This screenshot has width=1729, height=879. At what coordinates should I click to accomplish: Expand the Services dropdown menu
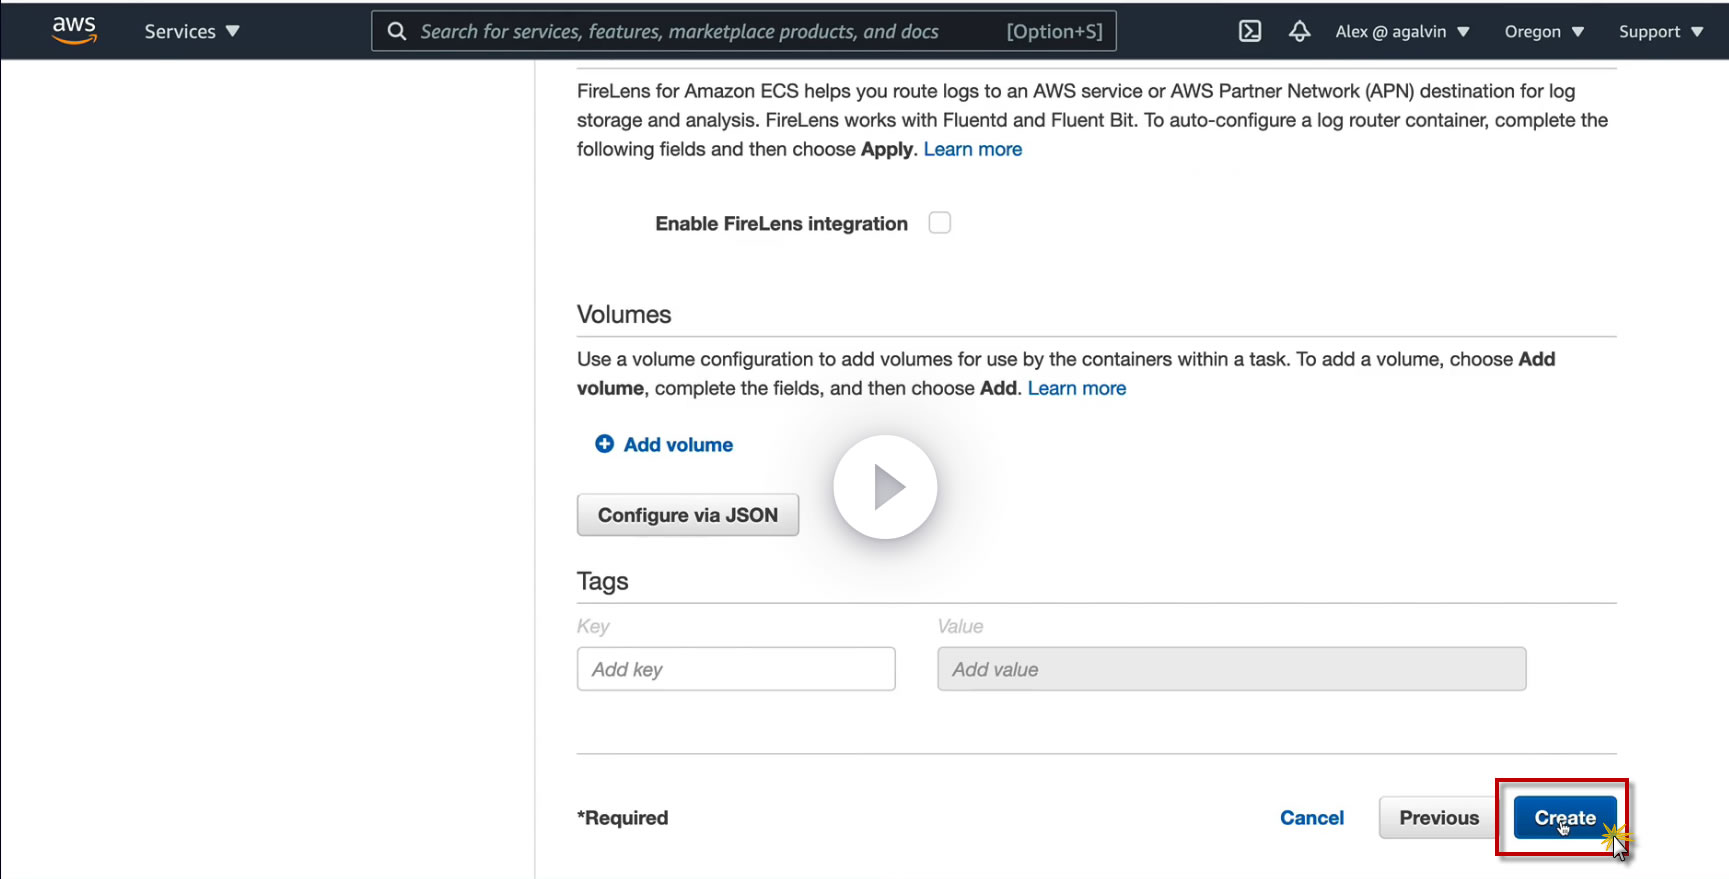(191, 31)
